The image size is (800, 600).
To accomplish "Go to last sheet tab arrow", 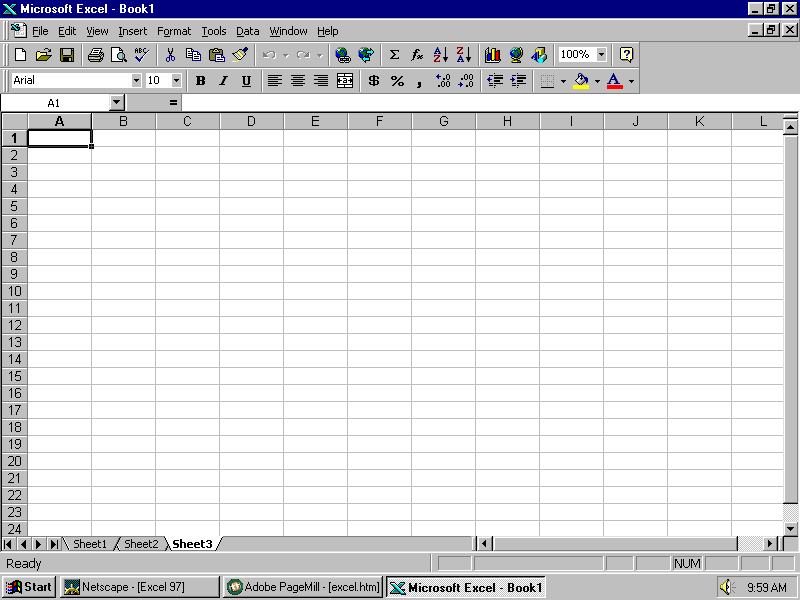I will pyautogui.click(x=54, y=544).
